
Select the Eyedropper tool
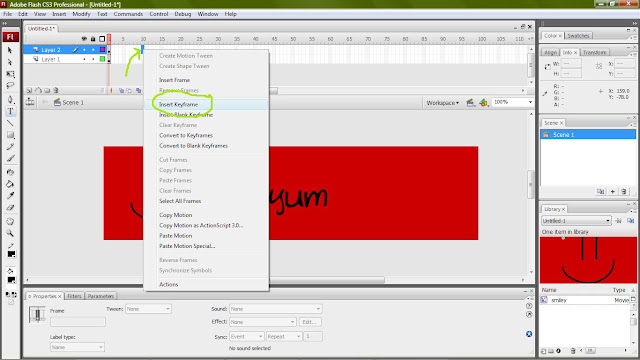click(x=11, y=196)
